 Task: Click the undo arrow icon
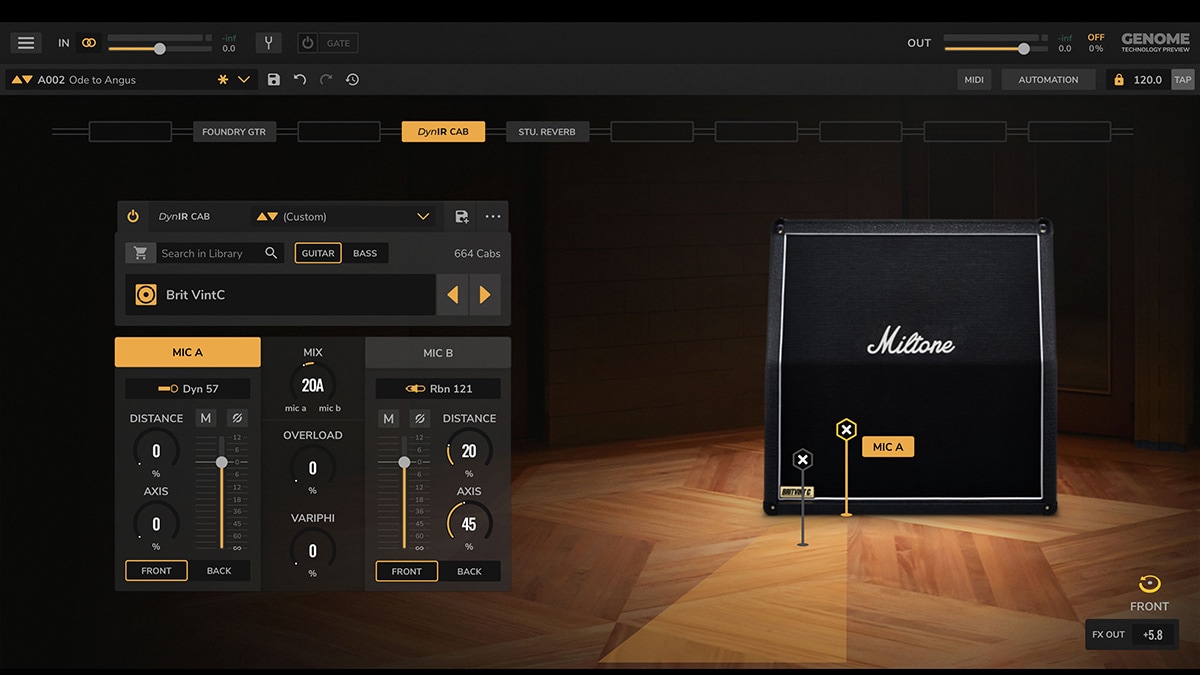pyautogui.click(x=300, y=80)
